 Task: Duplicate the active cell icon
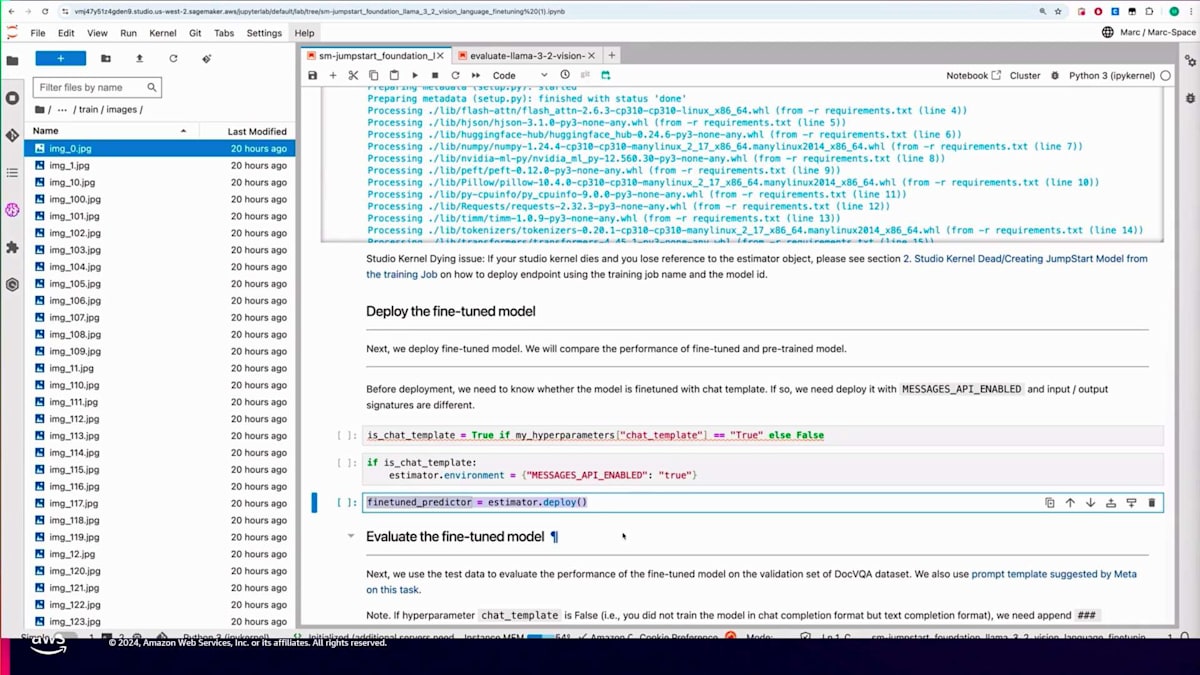tap(1049, 502)
